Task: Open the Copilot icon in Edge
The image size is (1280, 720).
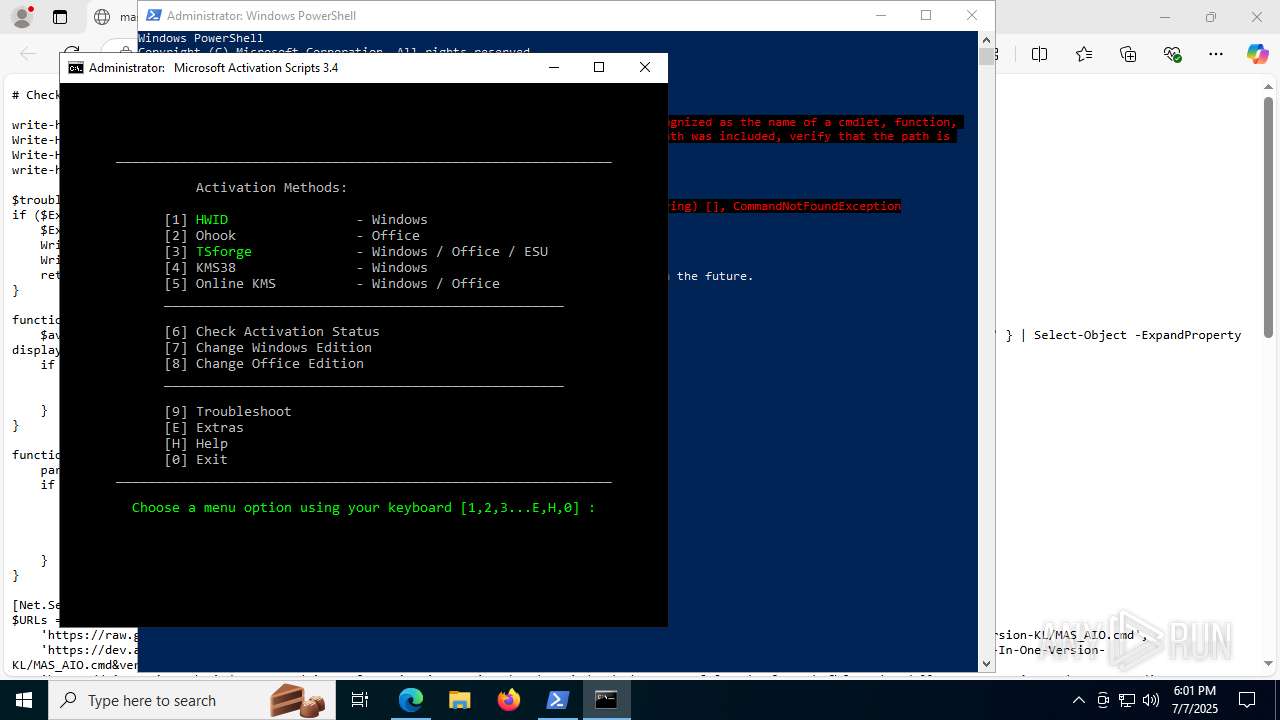Action: coord(1257,54)
